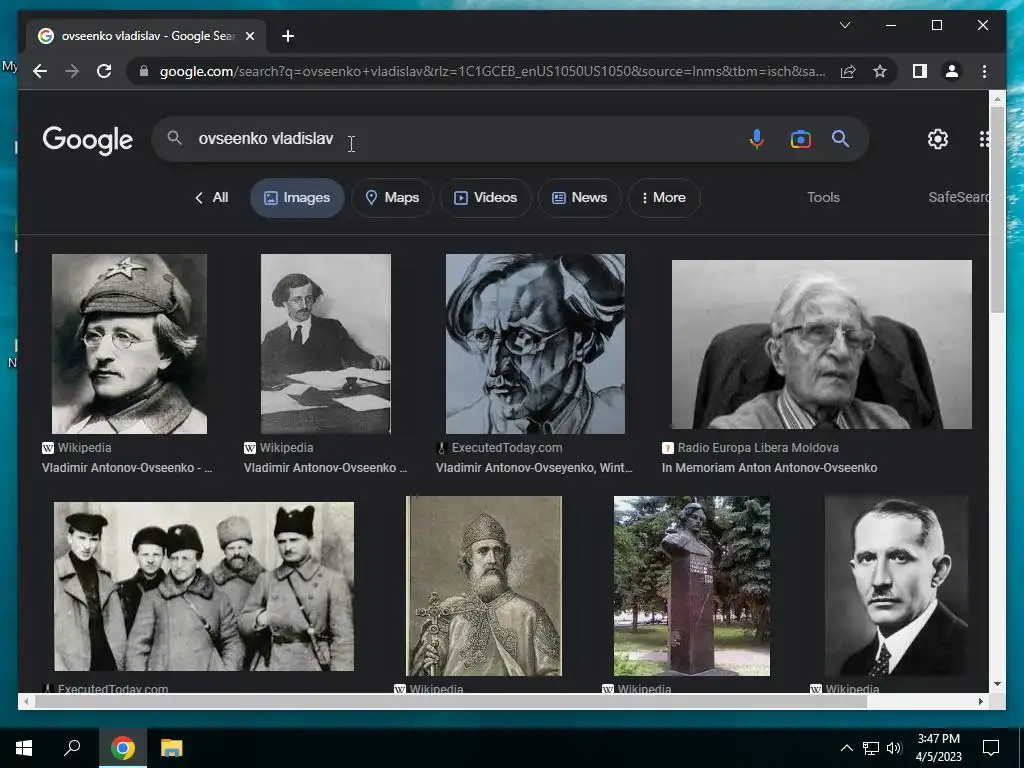Search by image with Google Lens
Image resolution: width=1024 pixels, height=768 pixels.
coord(801,139)
